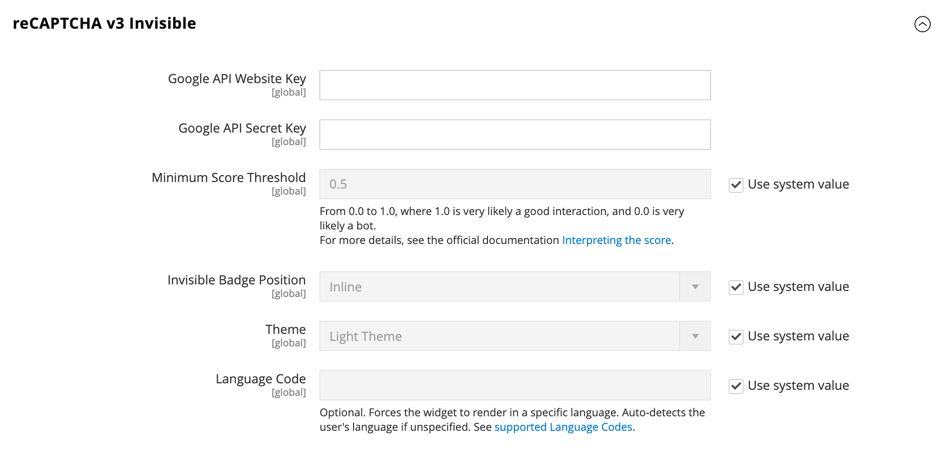
Task: Open the supported Language Codes link
Action: 563,427
